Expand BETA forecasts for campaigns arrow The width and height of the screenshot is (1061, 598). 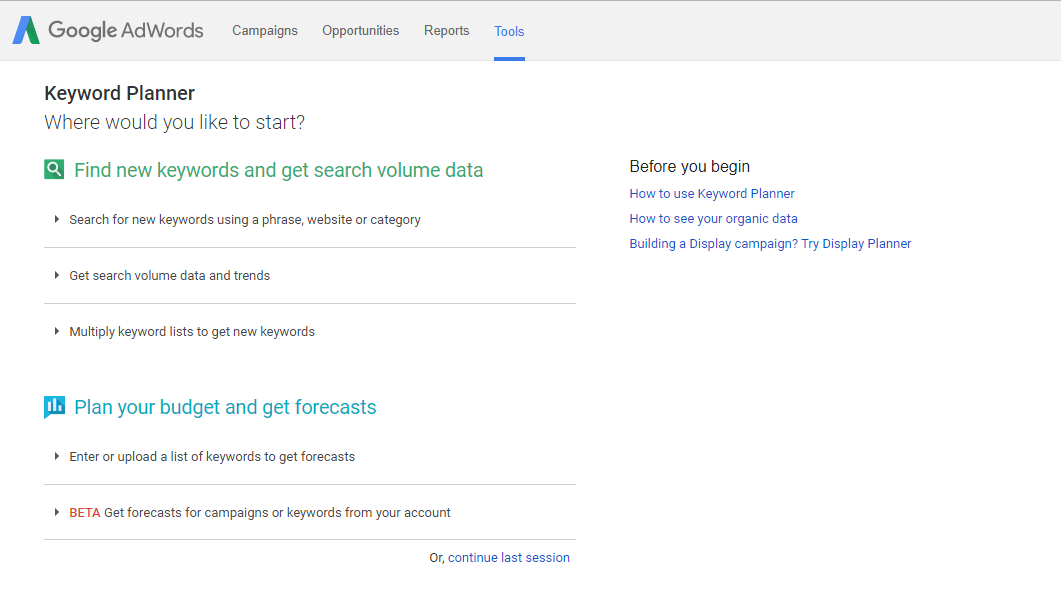coord(57,513)
